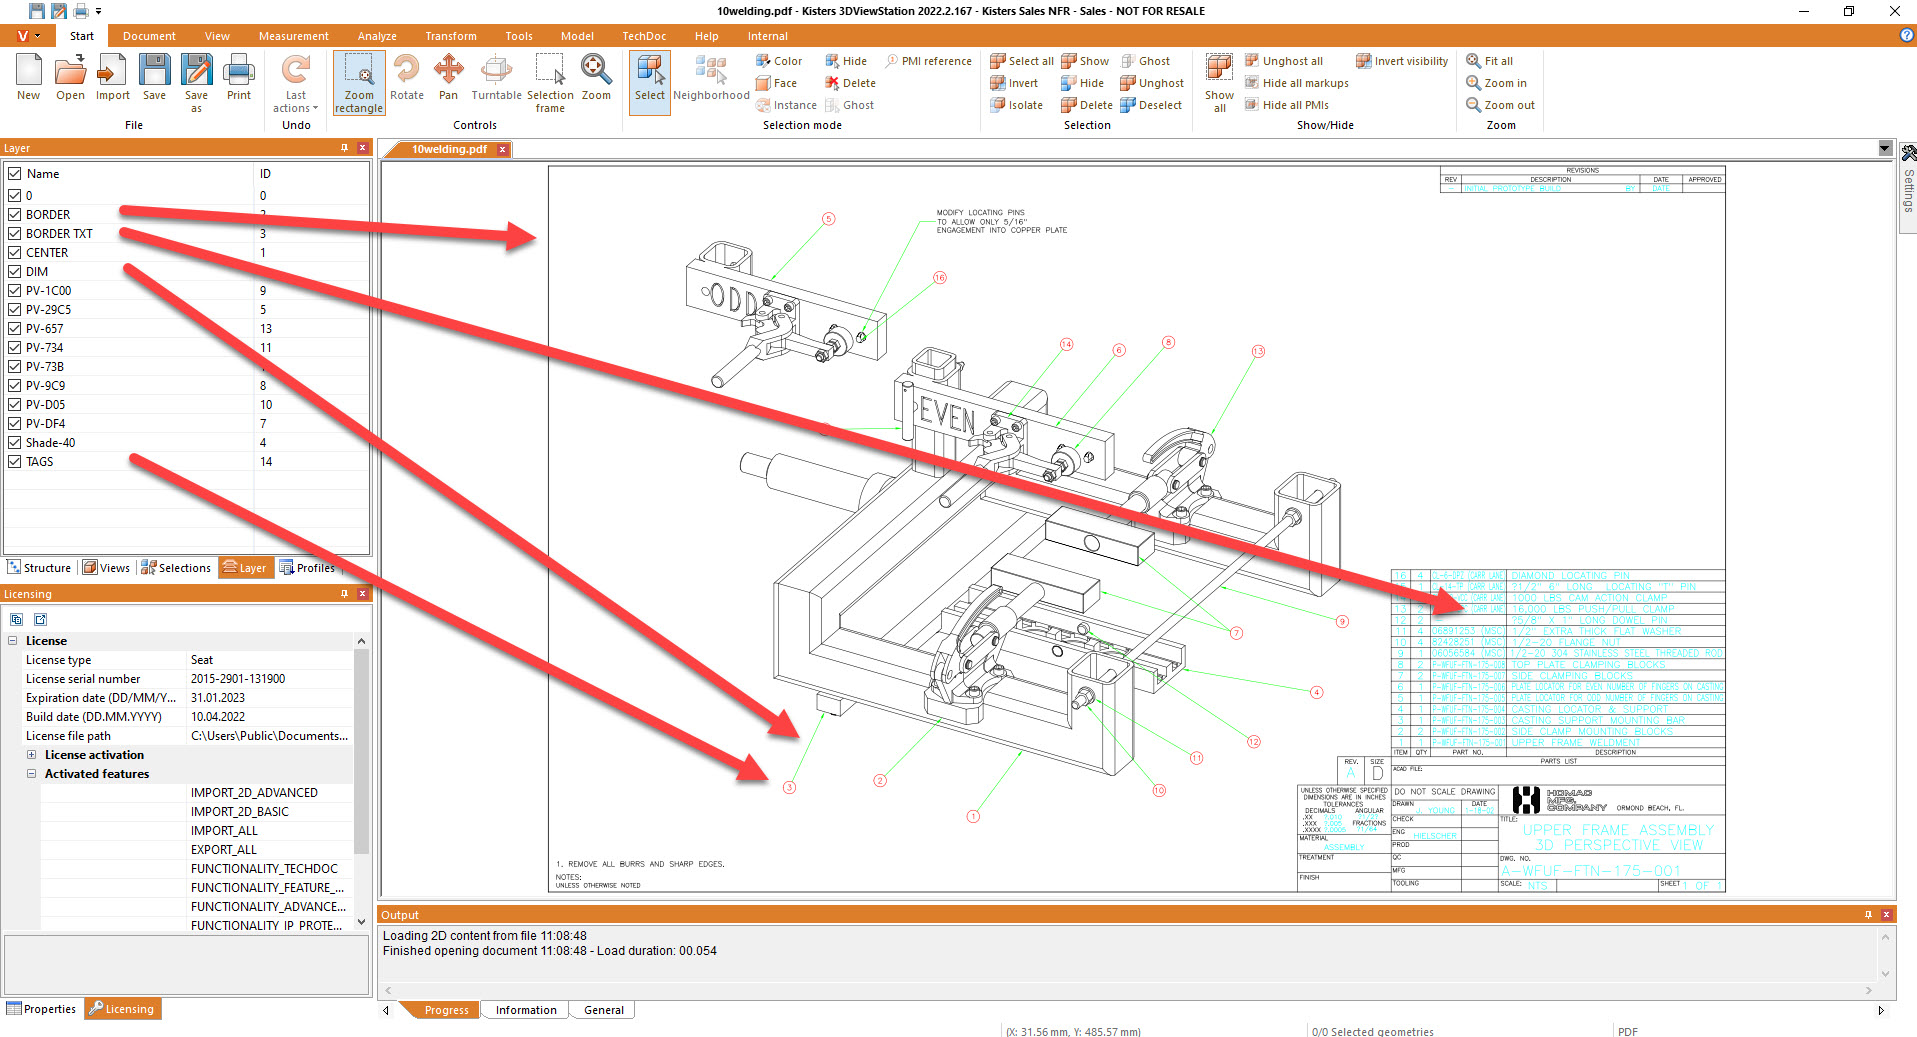Viewport: 1917px width, 1037px height.
Task: Click Unghost all button
Action: (1284, 61)
